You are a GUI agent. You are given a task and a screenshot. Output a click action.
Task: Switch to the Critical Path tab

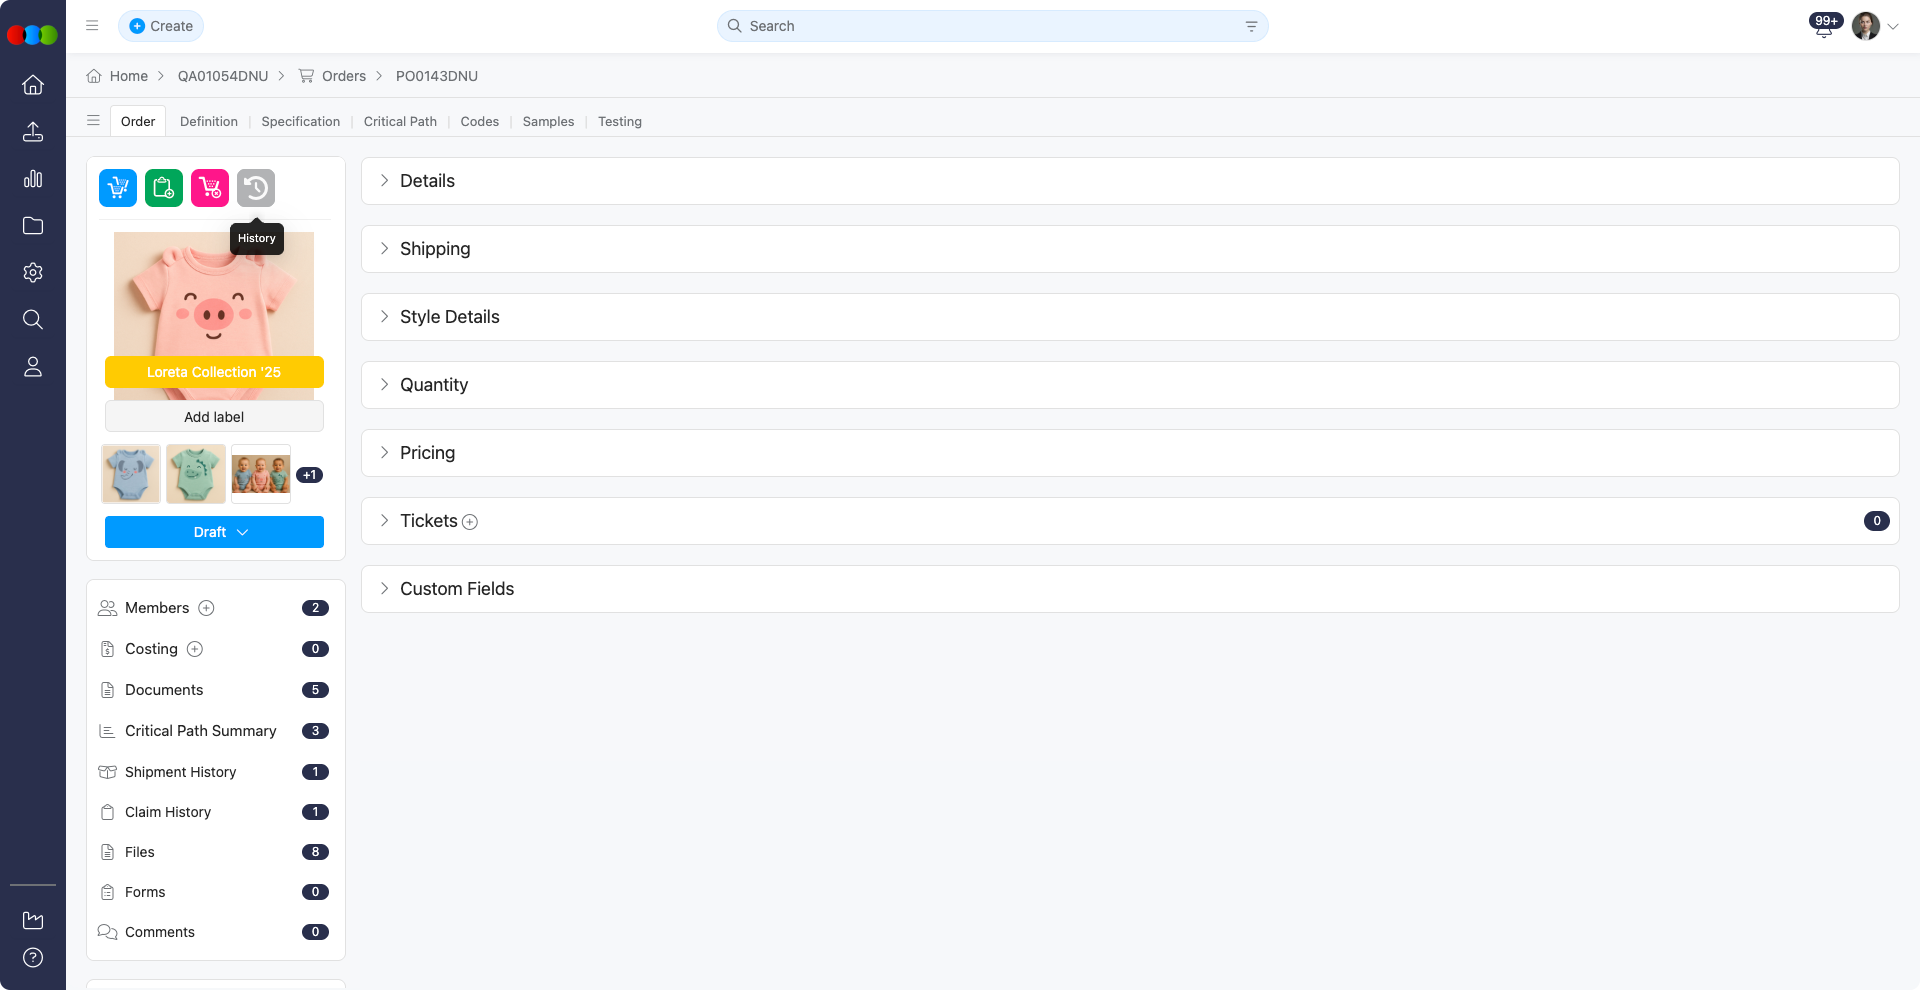click(400, 122)
